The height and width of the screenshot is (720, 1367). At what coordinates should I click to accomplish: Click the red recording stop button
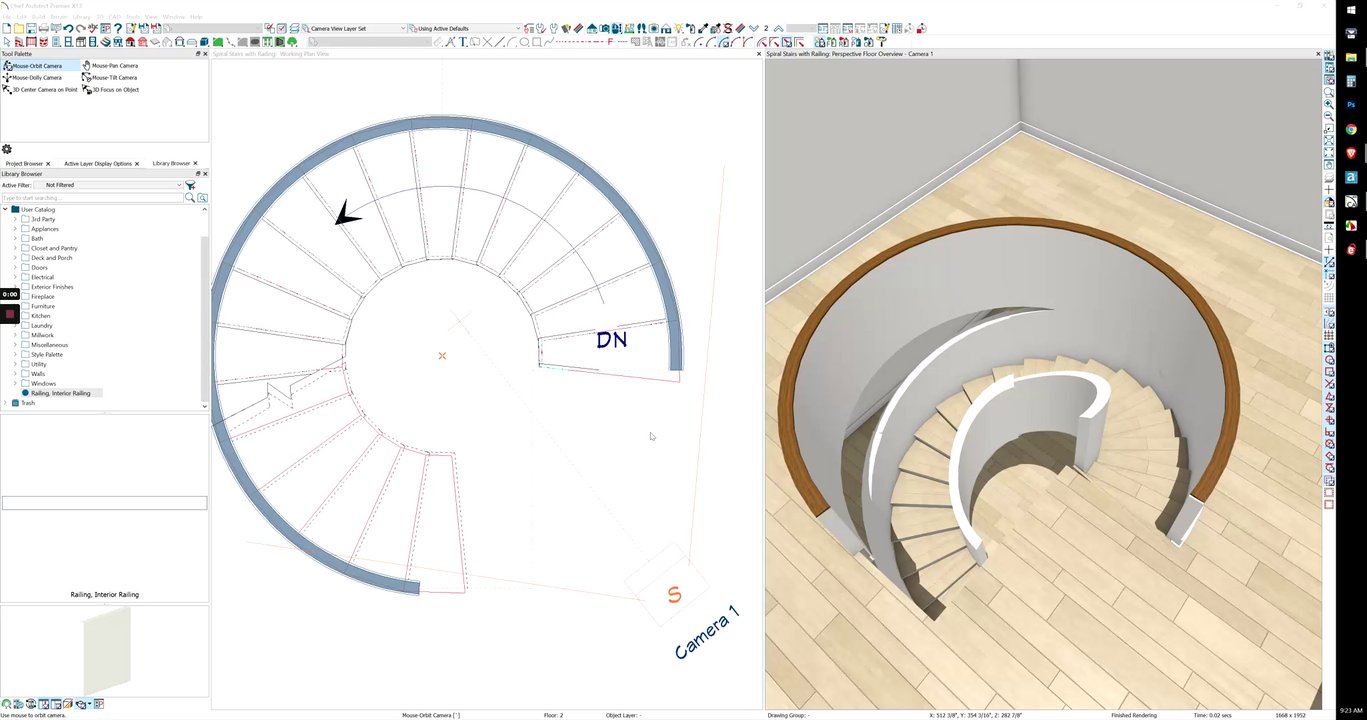(x=10, y=314)
